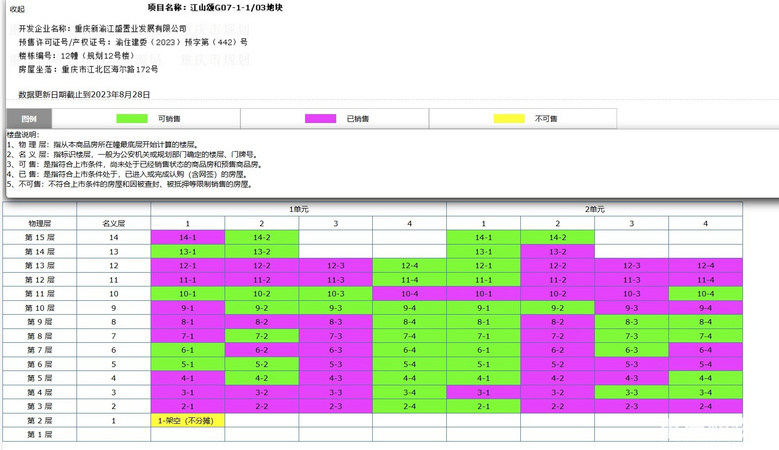
Task: Select the 图例 legend label
Action: [x=29, y=119]
